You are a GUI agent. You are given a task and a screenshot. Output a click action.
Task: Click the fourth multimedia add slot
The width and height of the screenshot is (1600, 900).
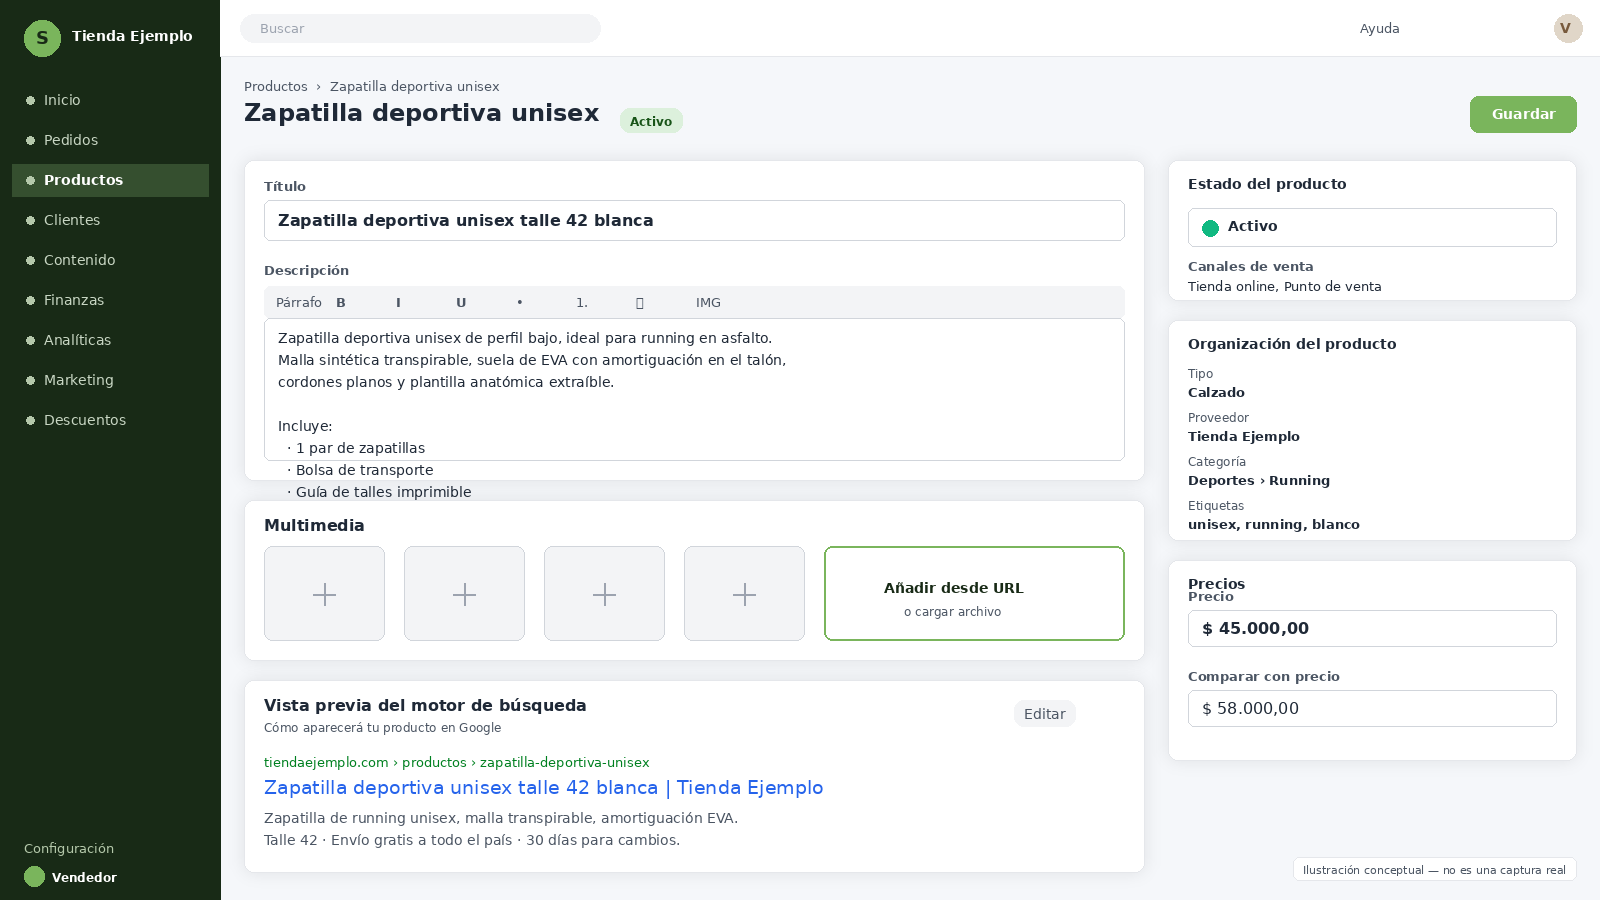tap(744, 593)
